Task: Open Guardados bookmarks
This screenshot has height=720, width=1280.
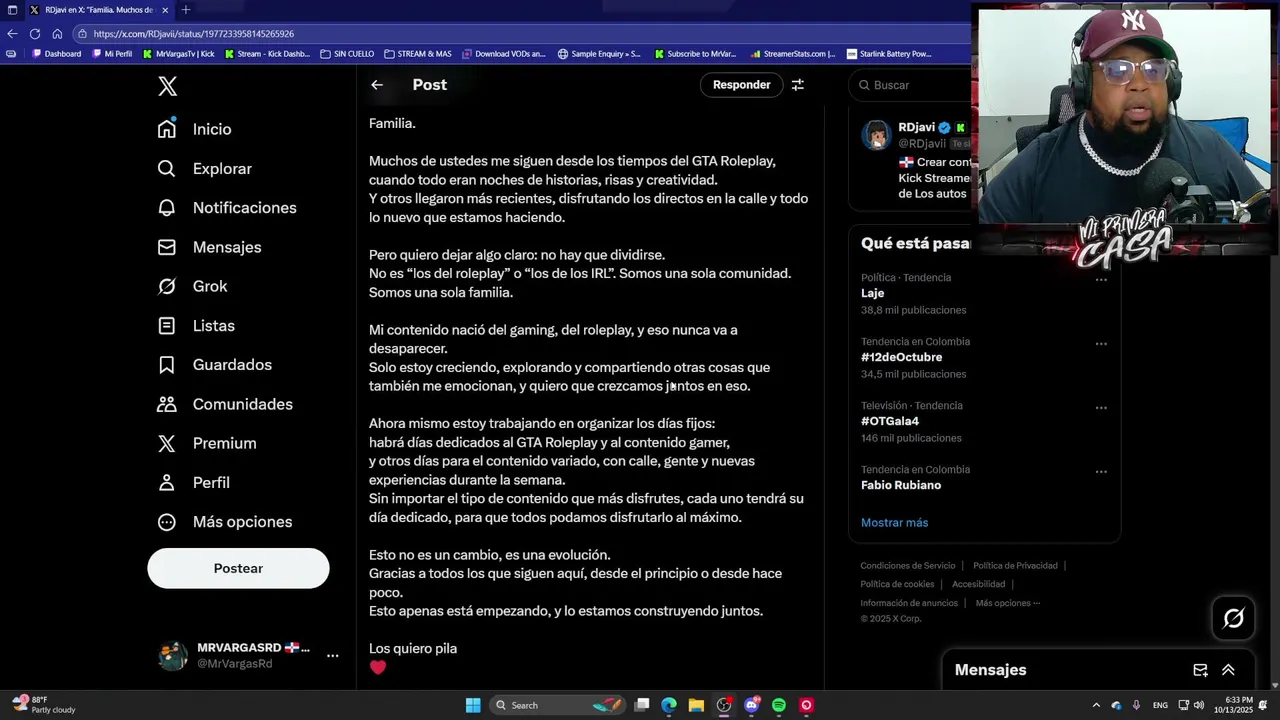Action: [215, 365]
